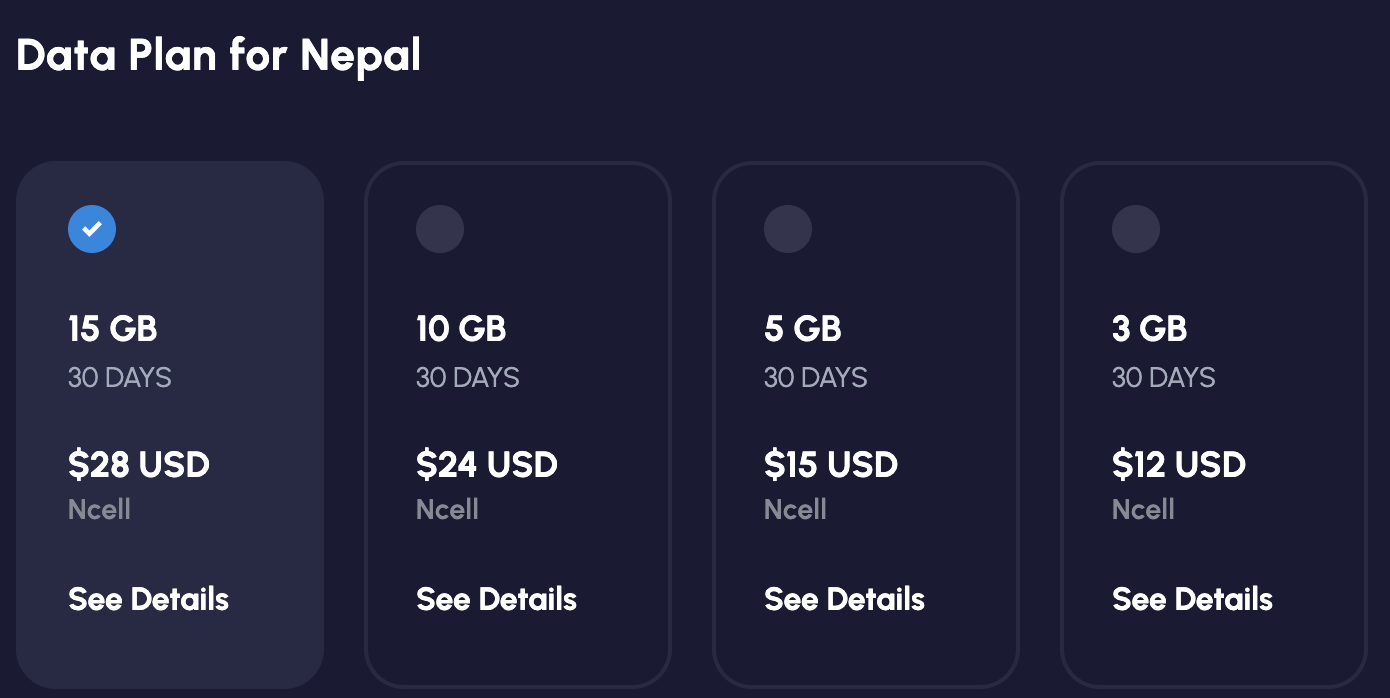The image size is (1390, 698).
Task: Click the Data Plan for Nepal heading
Action: point(218,56)
